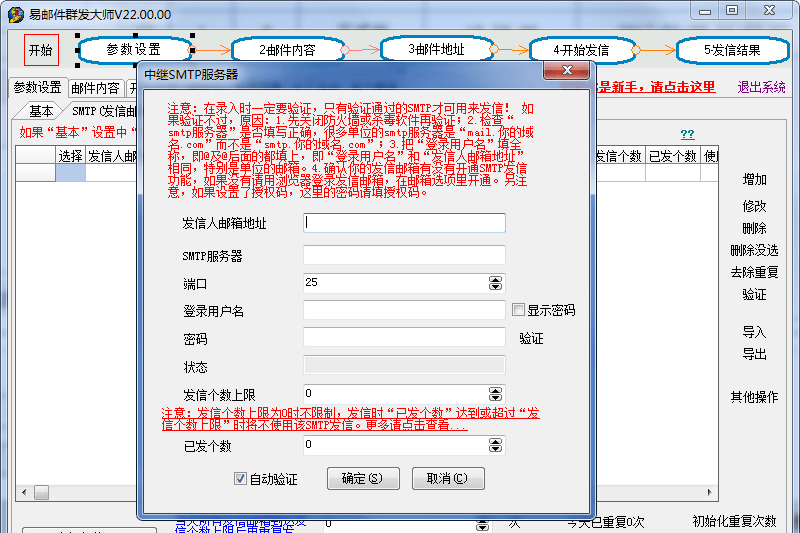
Task: Close the 中继SMTP服务器 dialog
Action: (567, 70)
